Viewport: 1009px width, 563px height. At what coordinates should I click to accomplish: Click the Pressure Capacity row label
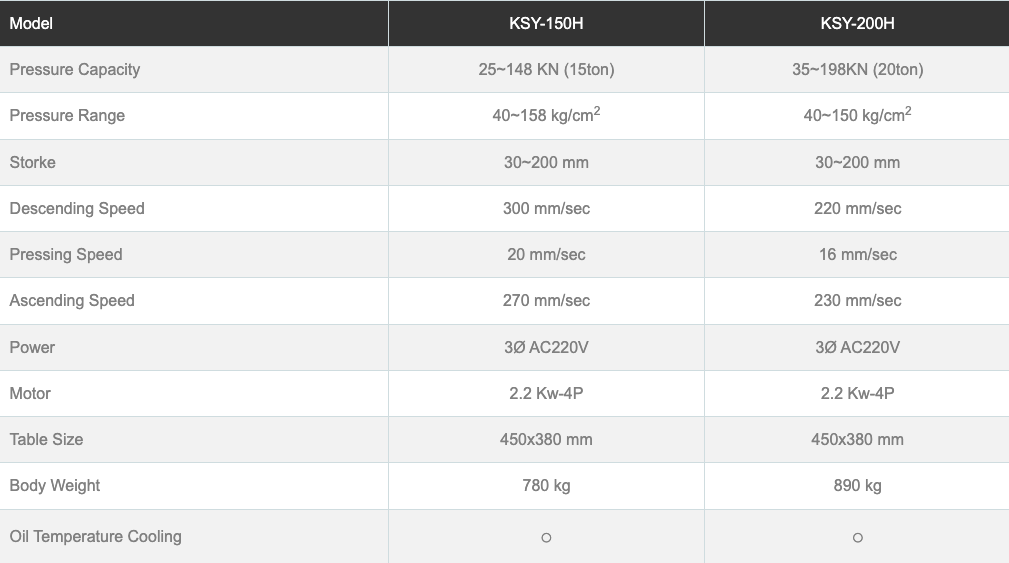75,69
